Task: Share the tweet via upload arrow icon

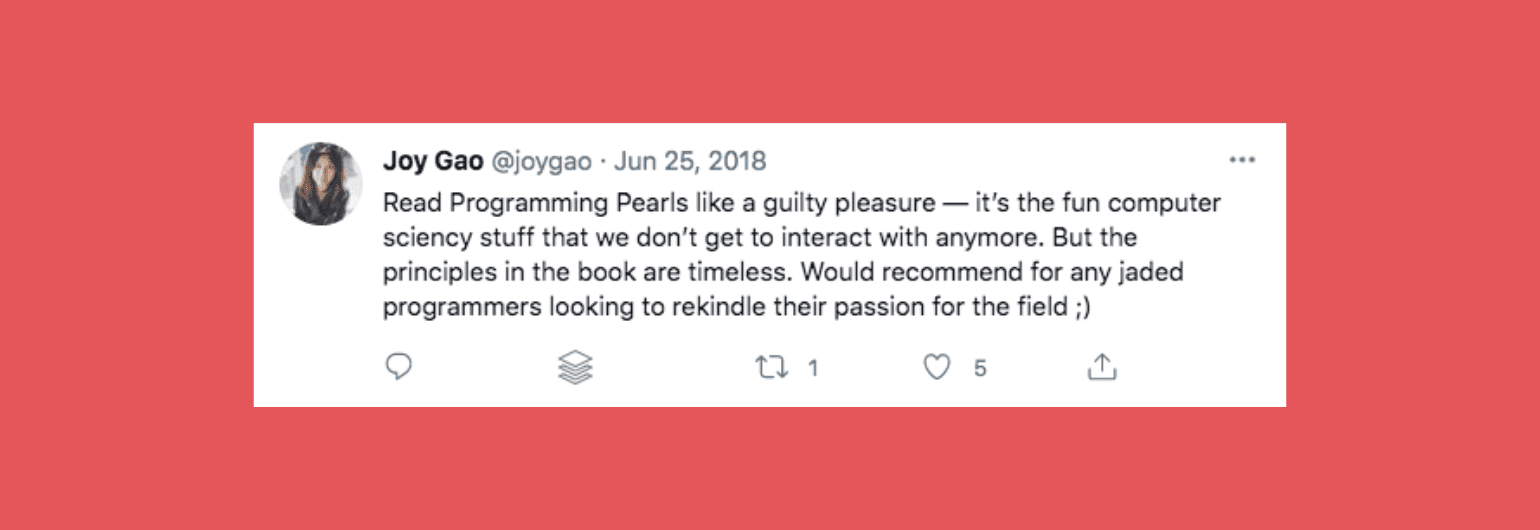Action: pyautogui.click(x=1101, y=368)
